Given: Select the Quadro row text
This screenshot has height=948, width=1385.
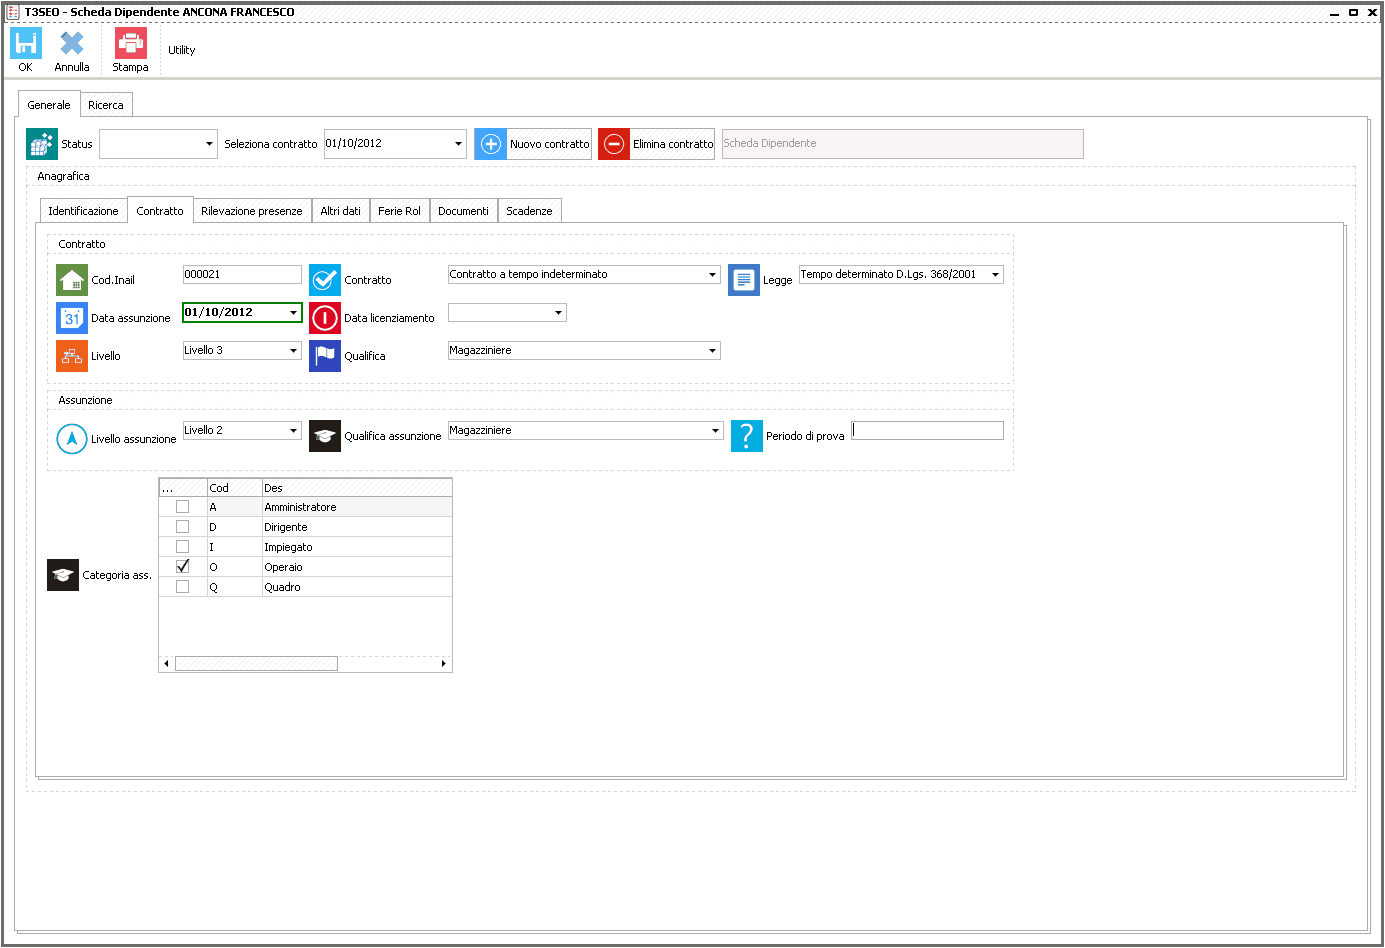Looking at the screenshot, I should coord(282,587).
